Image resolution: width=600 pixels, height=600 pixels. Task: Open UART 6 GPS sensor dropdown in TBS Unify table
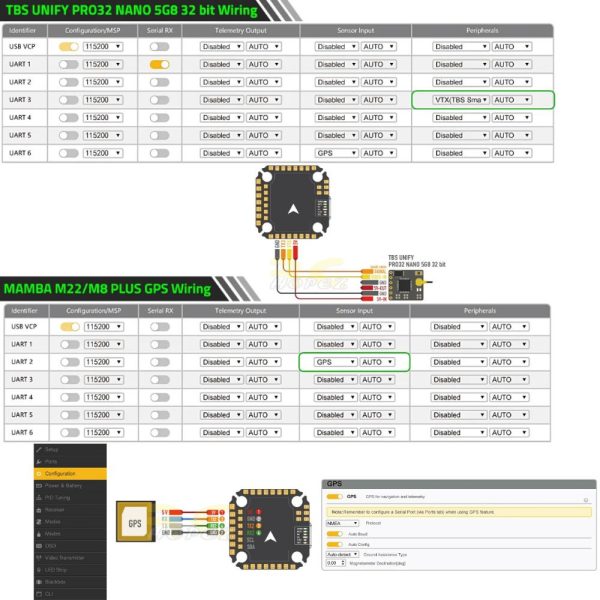[336, 153]
